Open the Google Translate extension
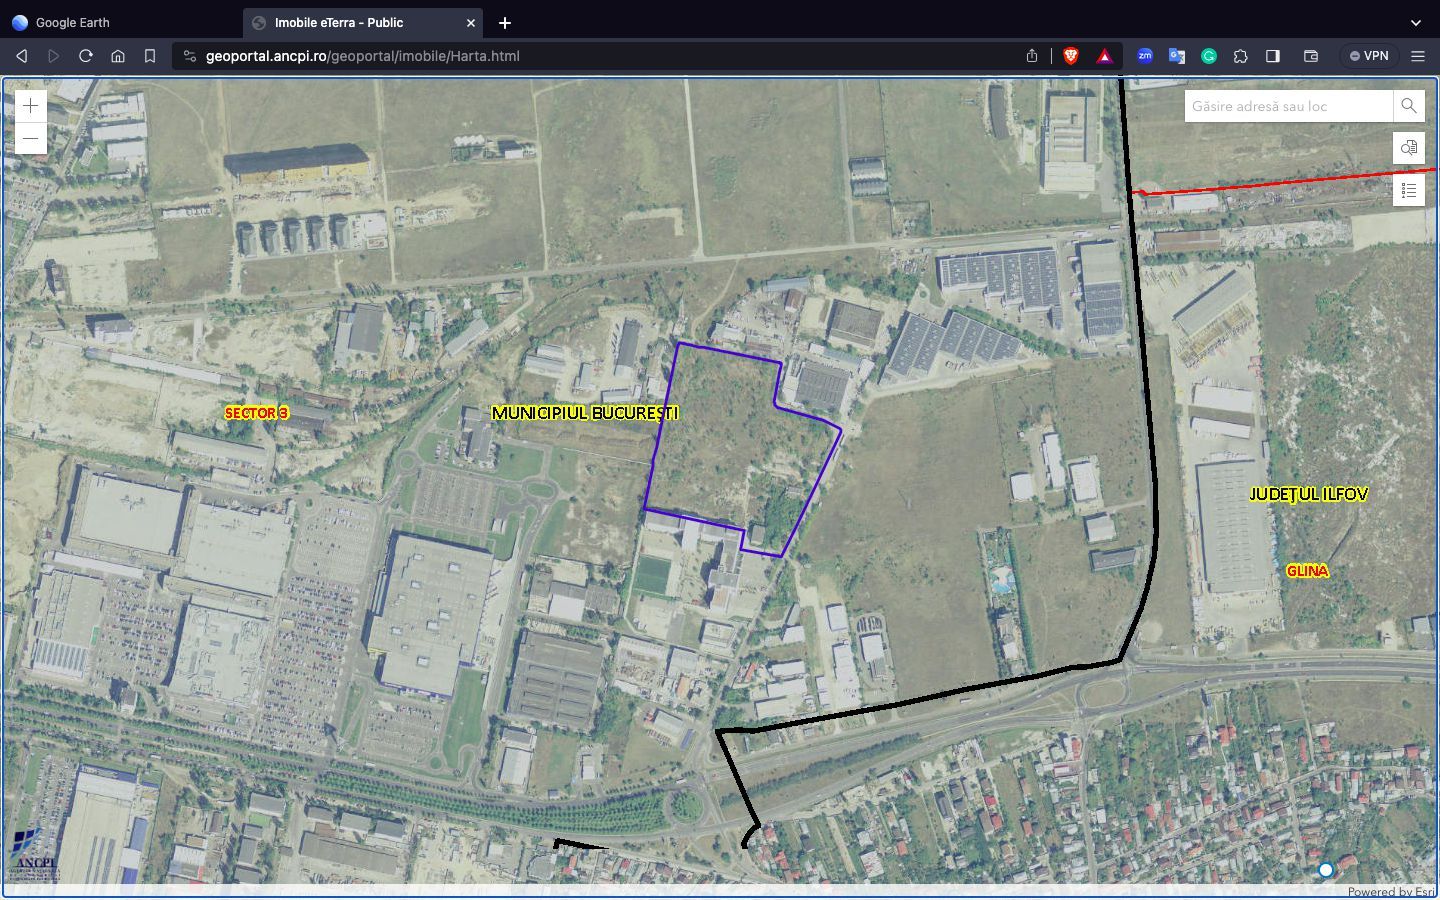Screen dimensions: 1440x900 point(1176,56)
